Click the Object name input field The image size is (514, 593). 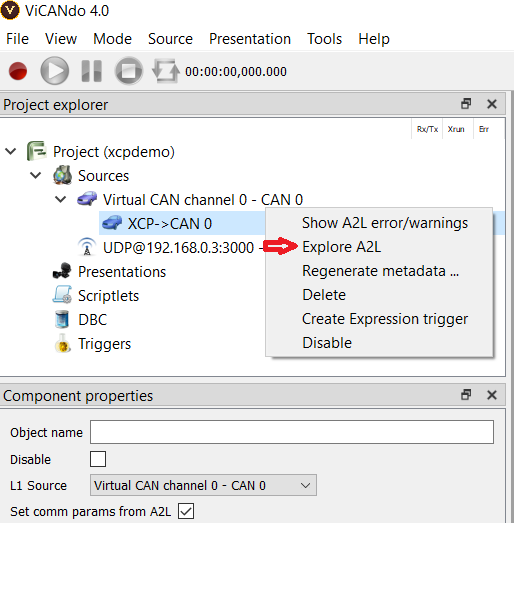292,432
